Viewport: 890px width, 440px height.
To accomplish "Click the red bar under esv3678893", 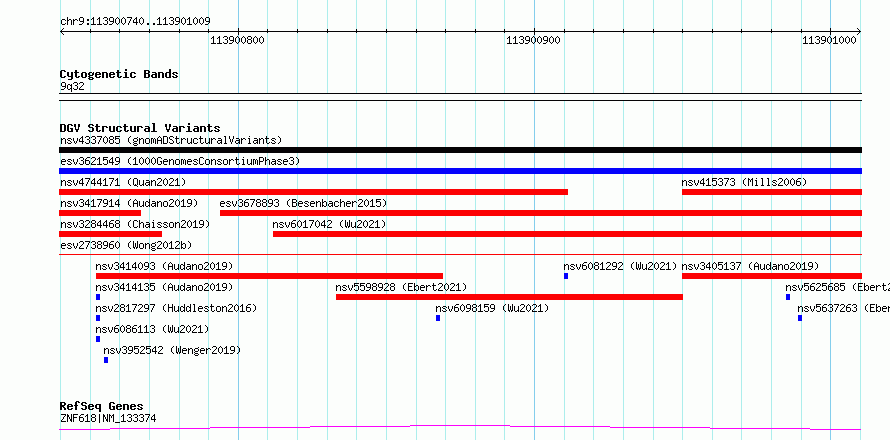I will click(x=541, y=213).
